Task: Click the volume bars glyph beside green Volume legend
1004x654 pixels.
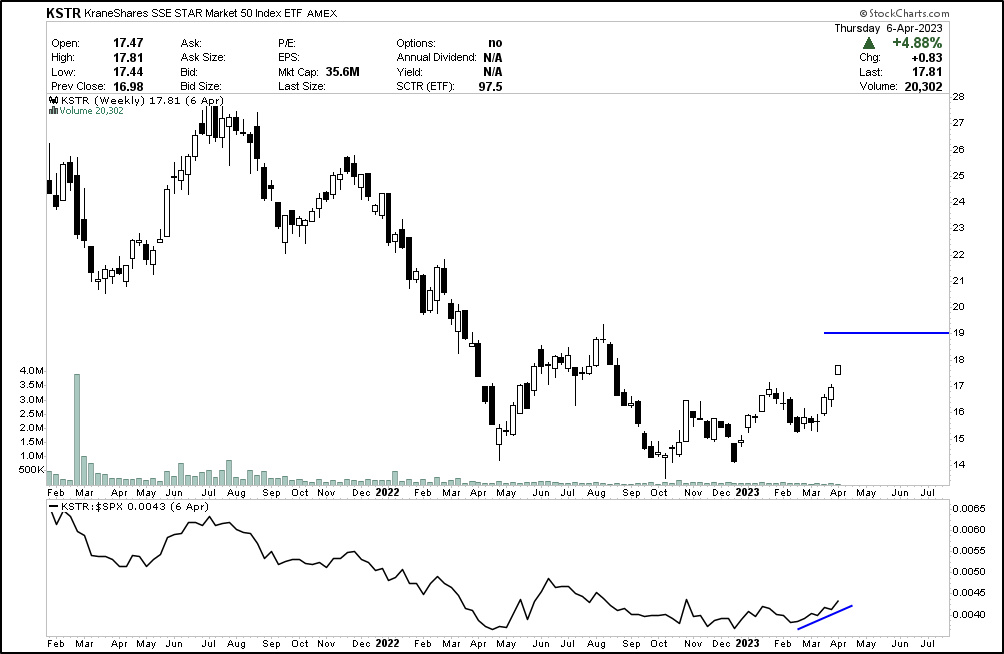Action: (x=54, y=111)
